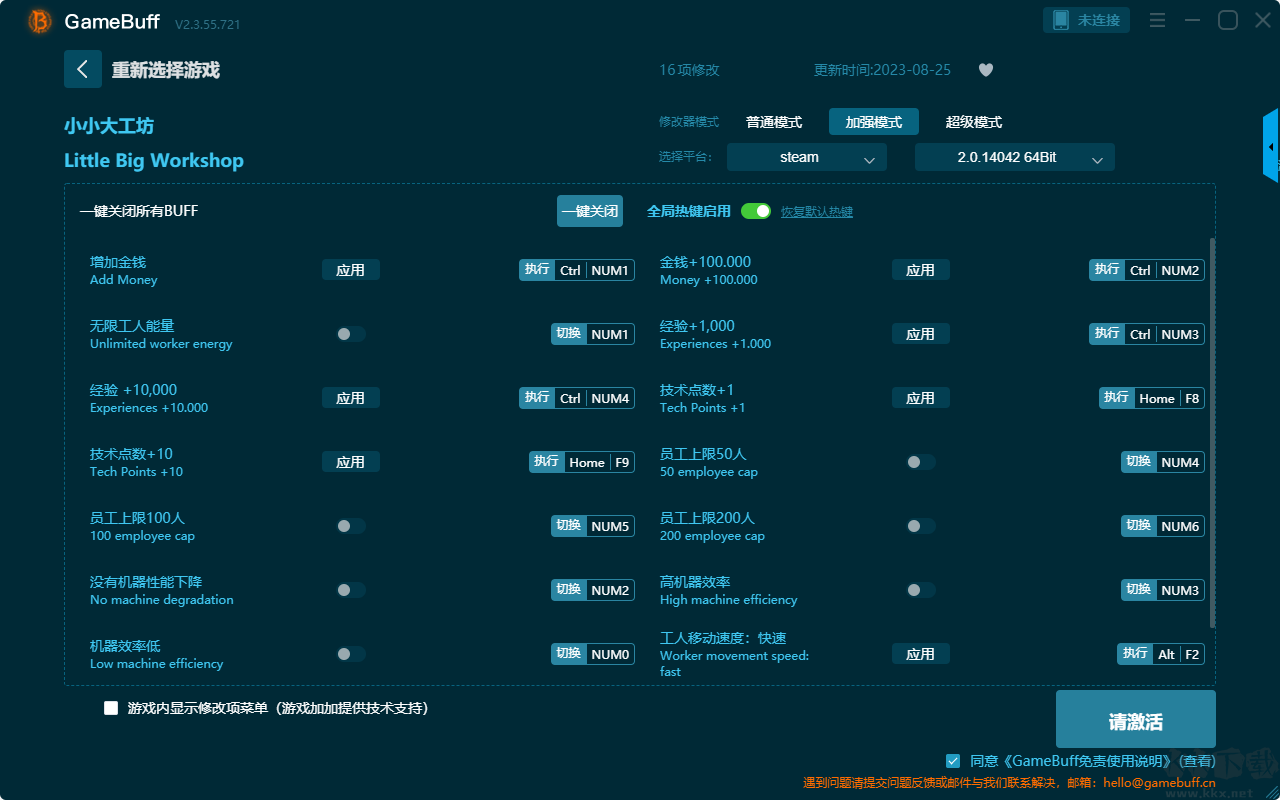This screenshot has width=1280, height=800.
Task: Click the 一键关闭 button
Action: click(590, 211)
